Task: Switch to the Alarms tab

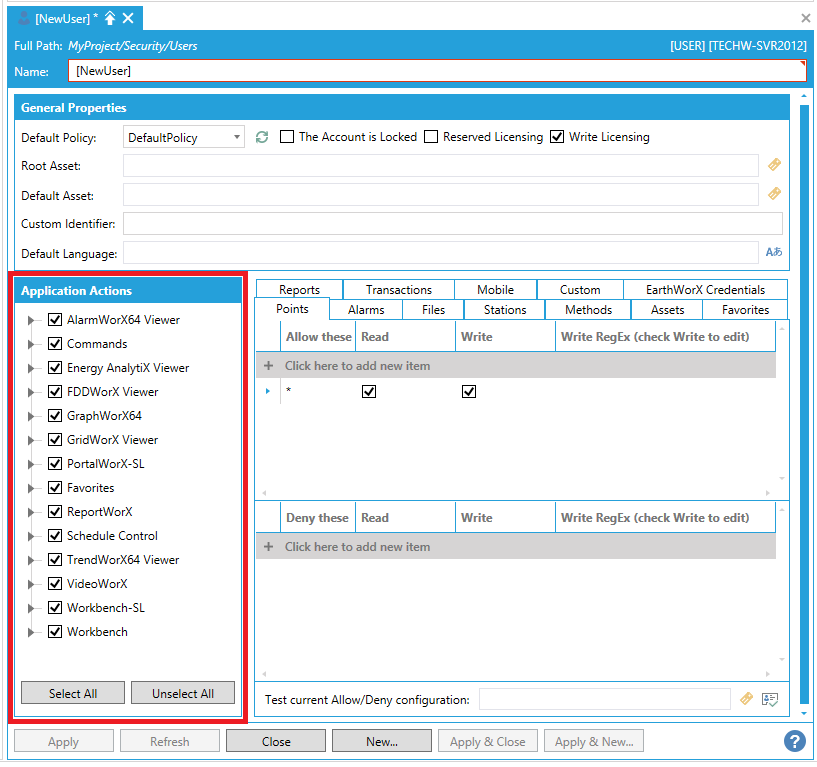Action: point(366,310)
